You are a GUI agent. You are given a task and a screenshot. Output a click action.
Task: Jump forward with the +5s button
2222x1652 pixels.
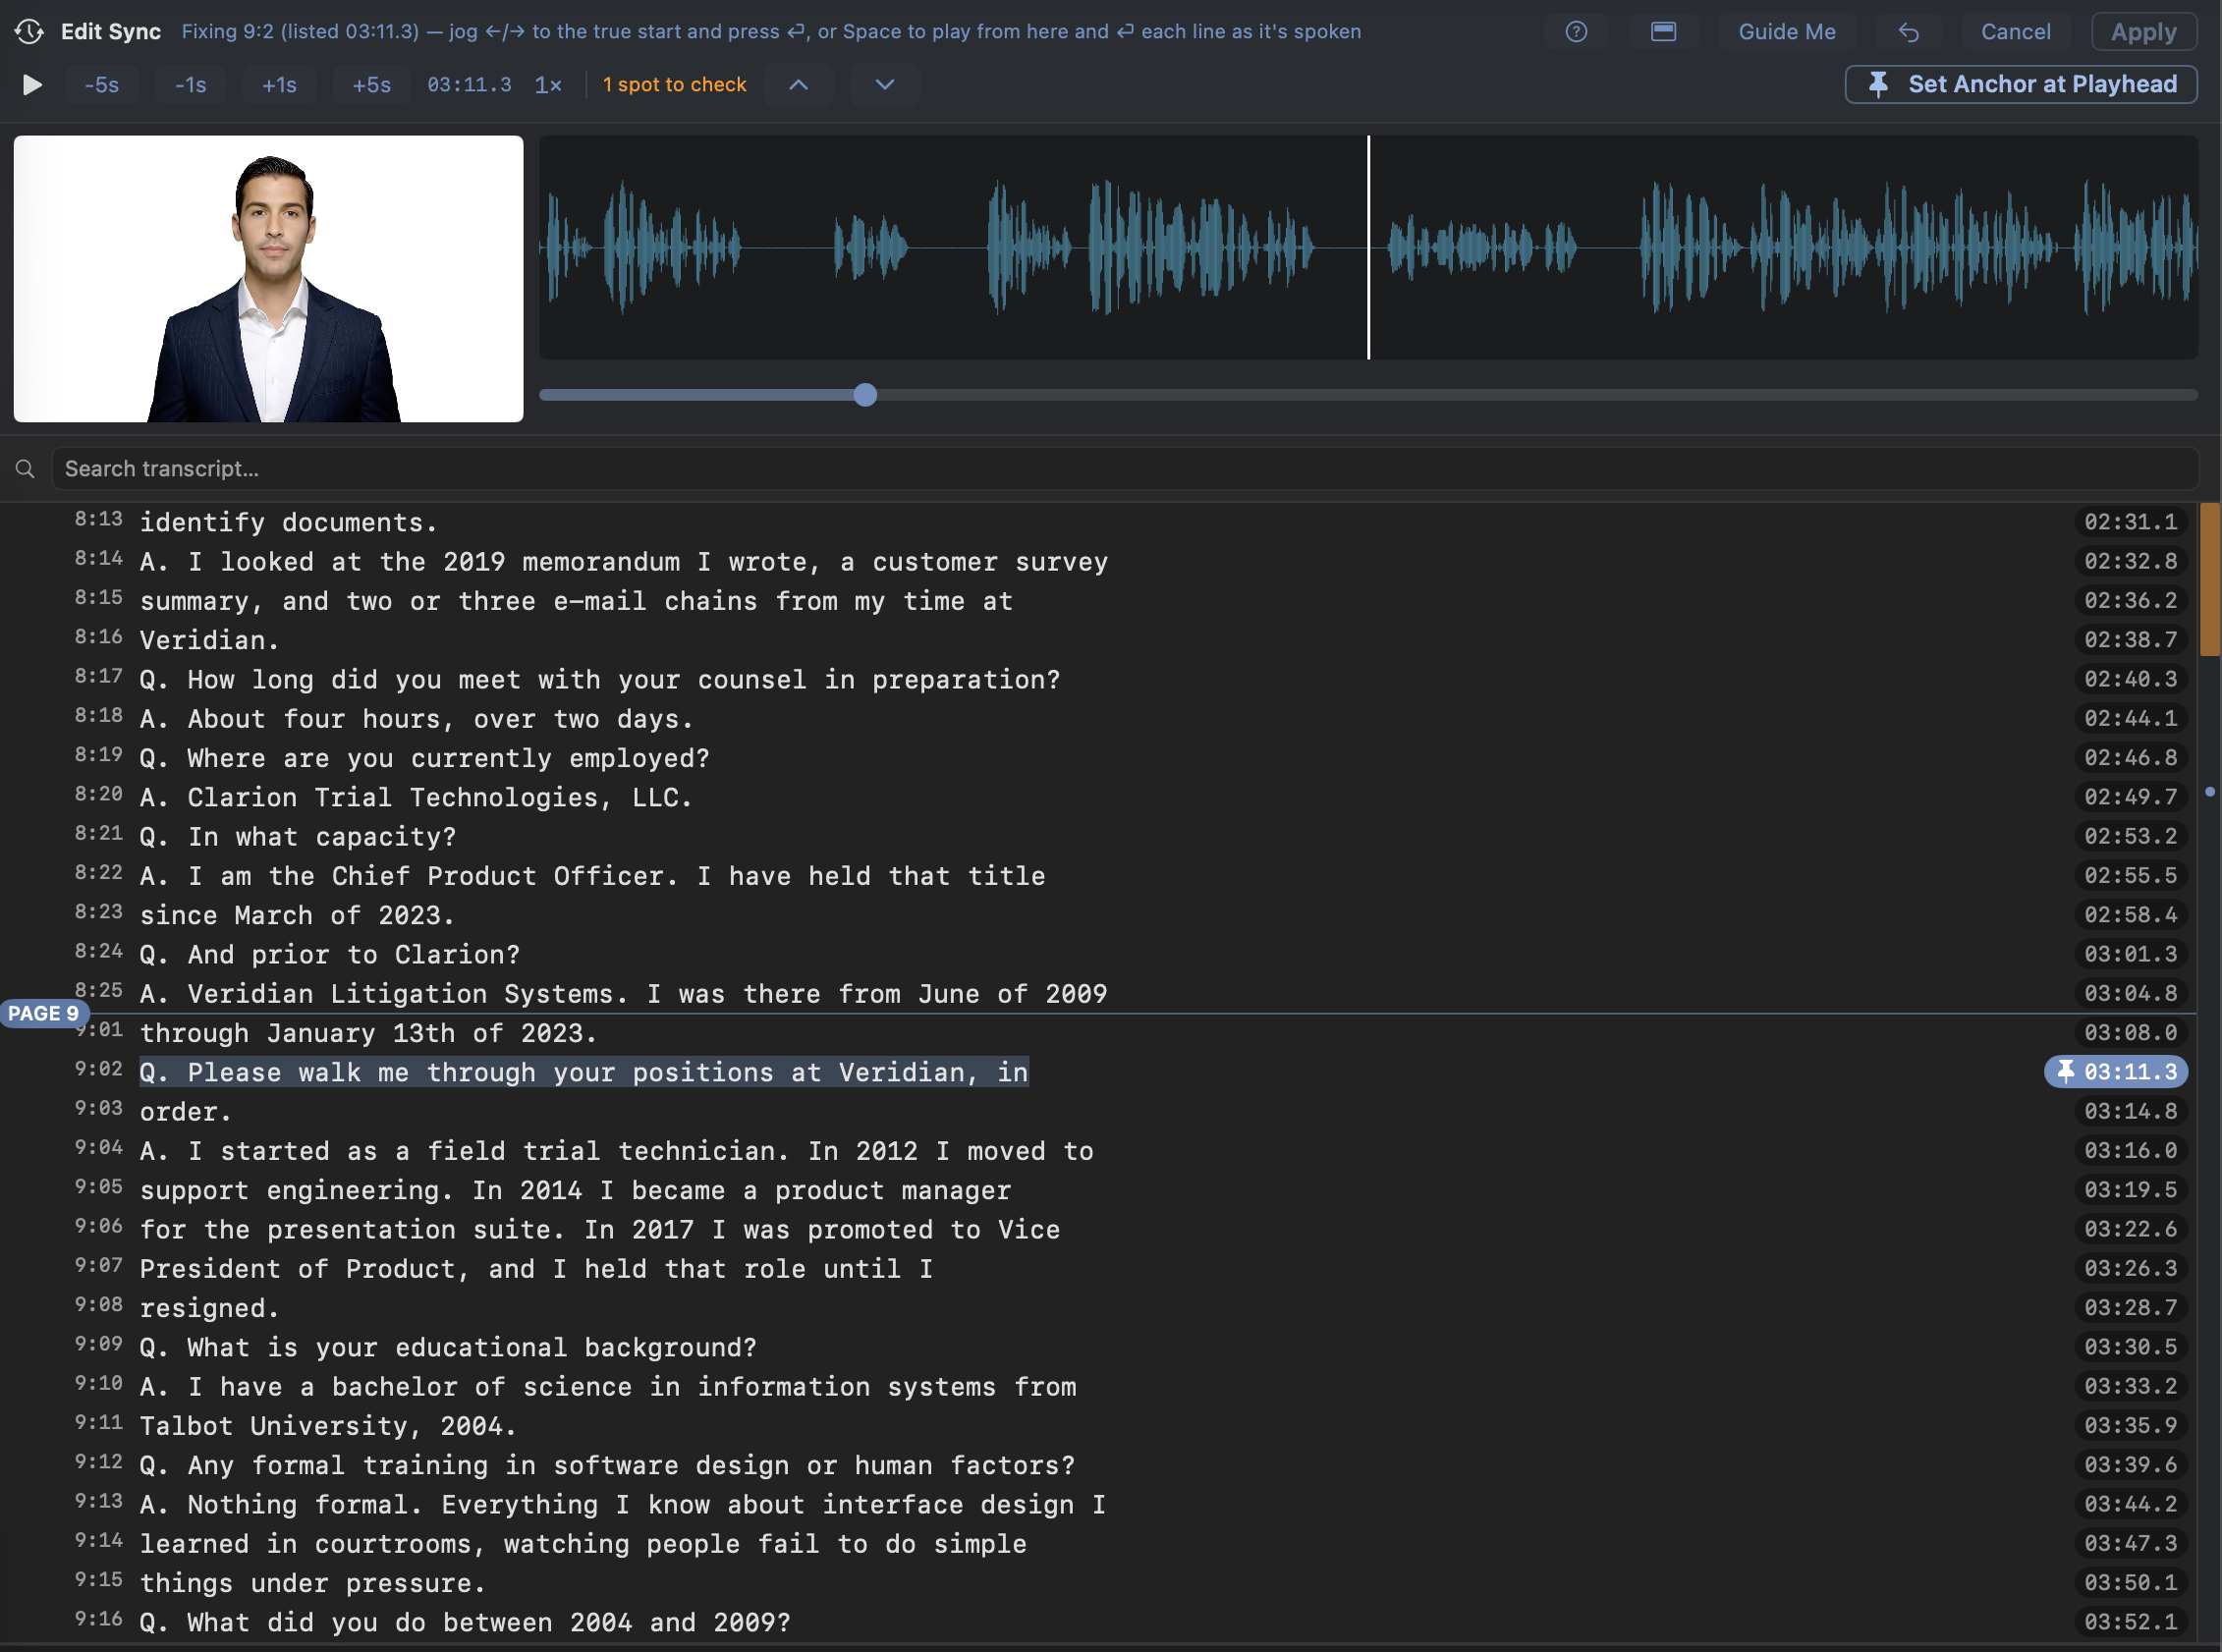click(371, 85)
